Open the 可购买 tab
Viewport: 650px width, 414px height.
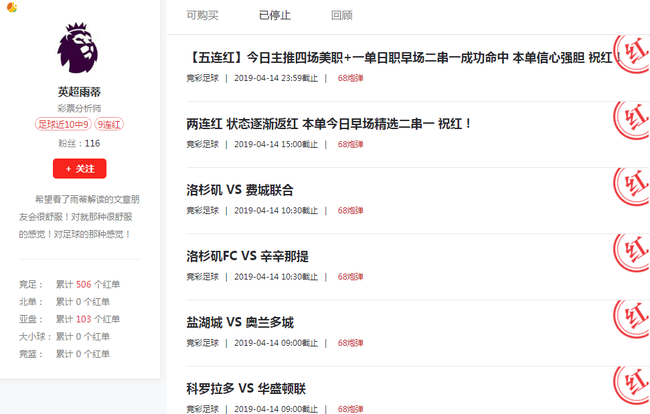coord(202,15)
